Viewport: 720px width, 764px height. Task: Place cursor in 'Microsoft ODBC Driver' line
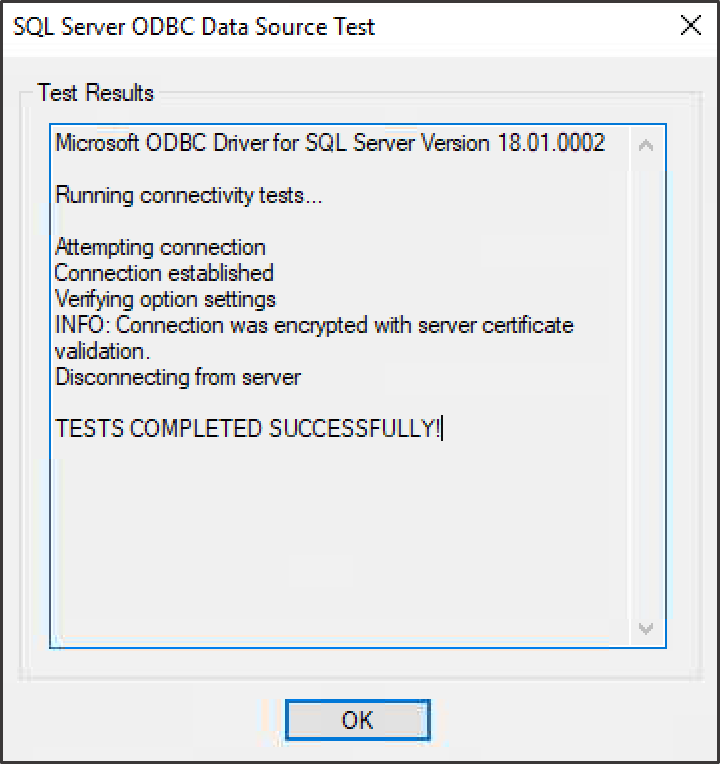pyautogui.click(x=330, y=143)
